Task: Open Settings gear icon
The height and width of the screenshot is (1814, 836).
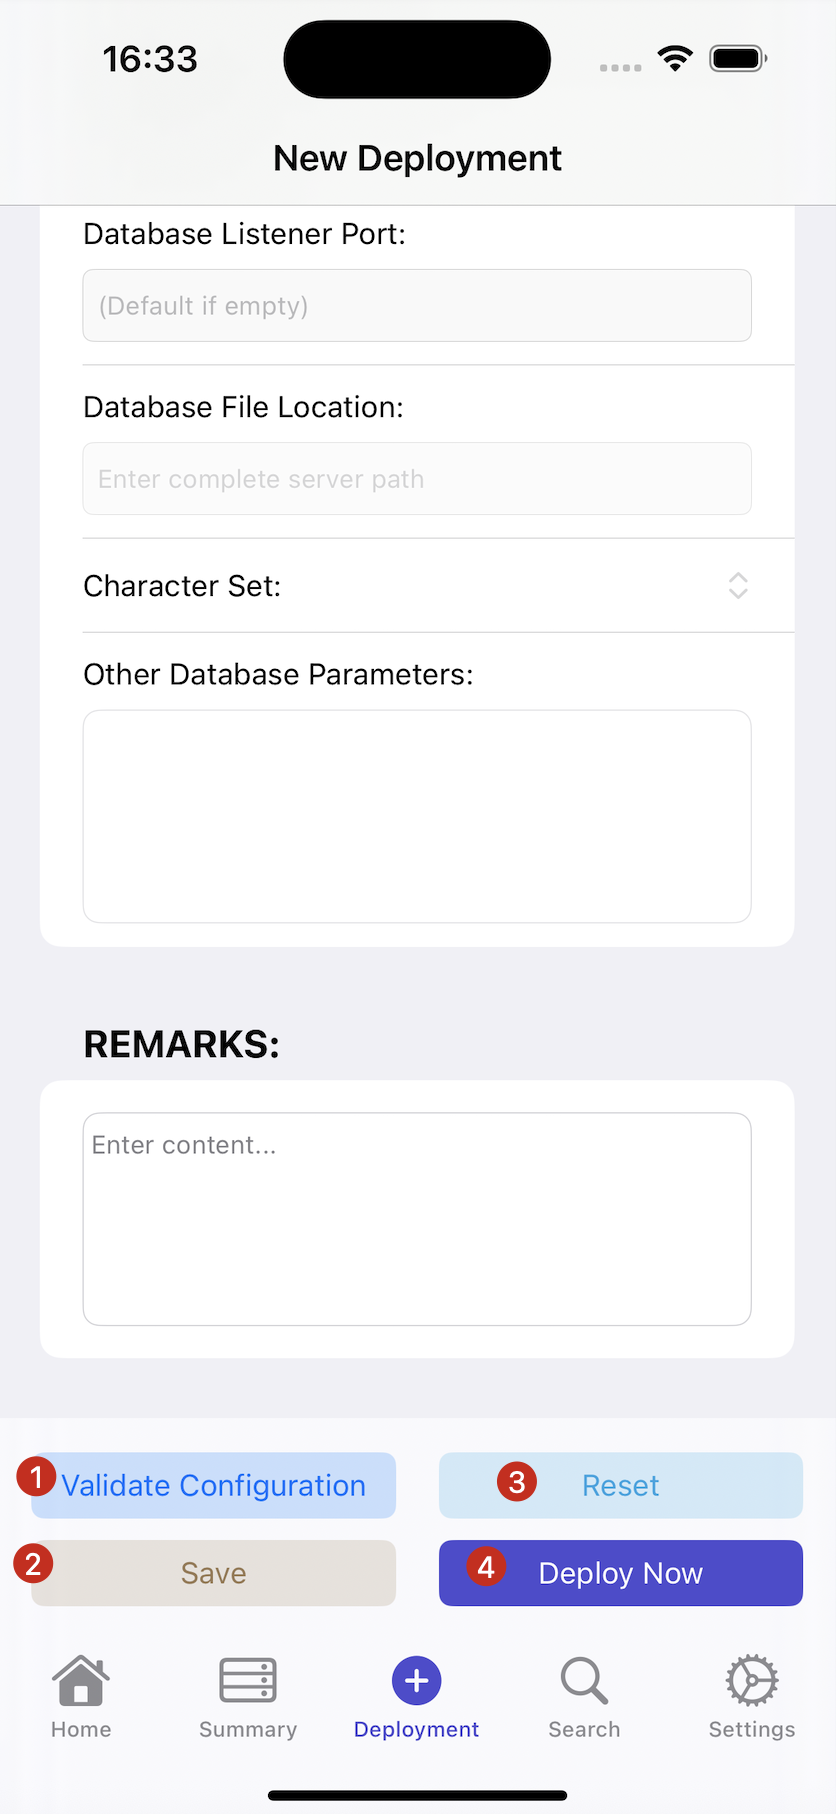Action: point(752,1680)
